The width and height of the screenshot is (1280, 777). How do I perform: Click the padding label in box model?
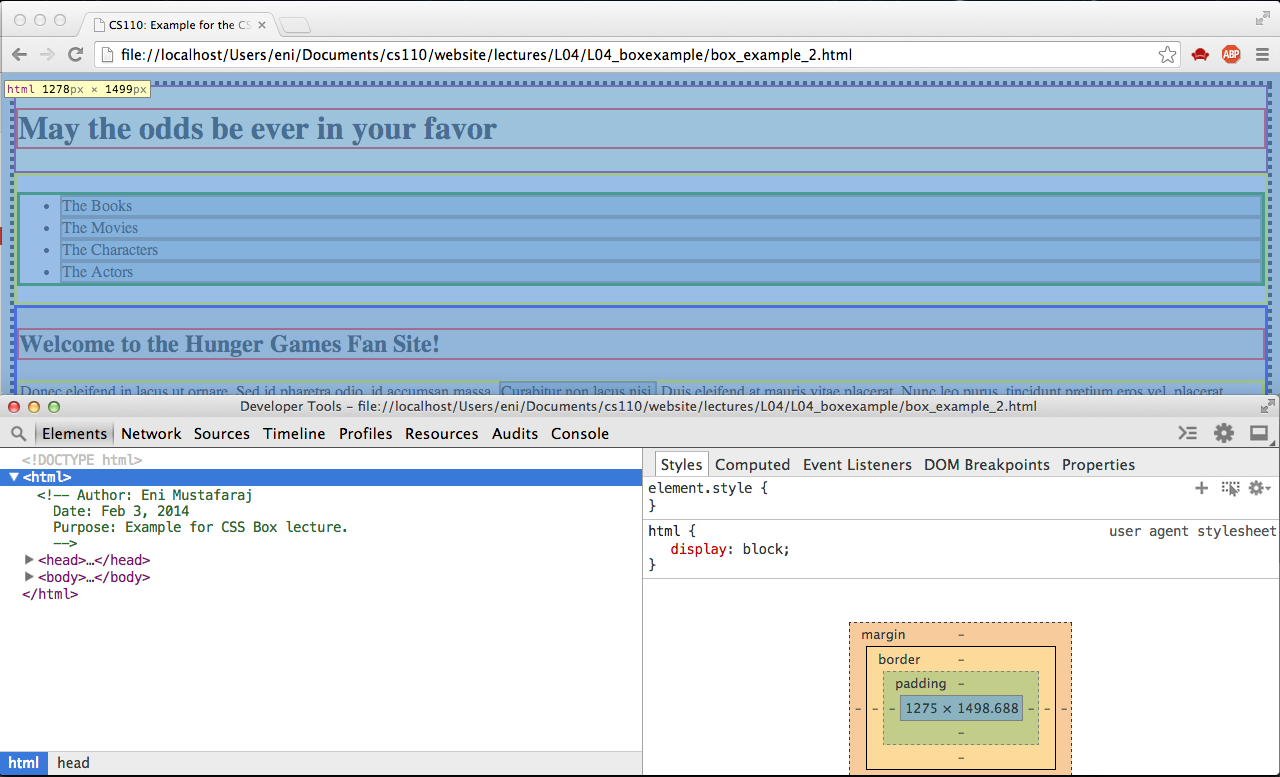click(920, 683)
